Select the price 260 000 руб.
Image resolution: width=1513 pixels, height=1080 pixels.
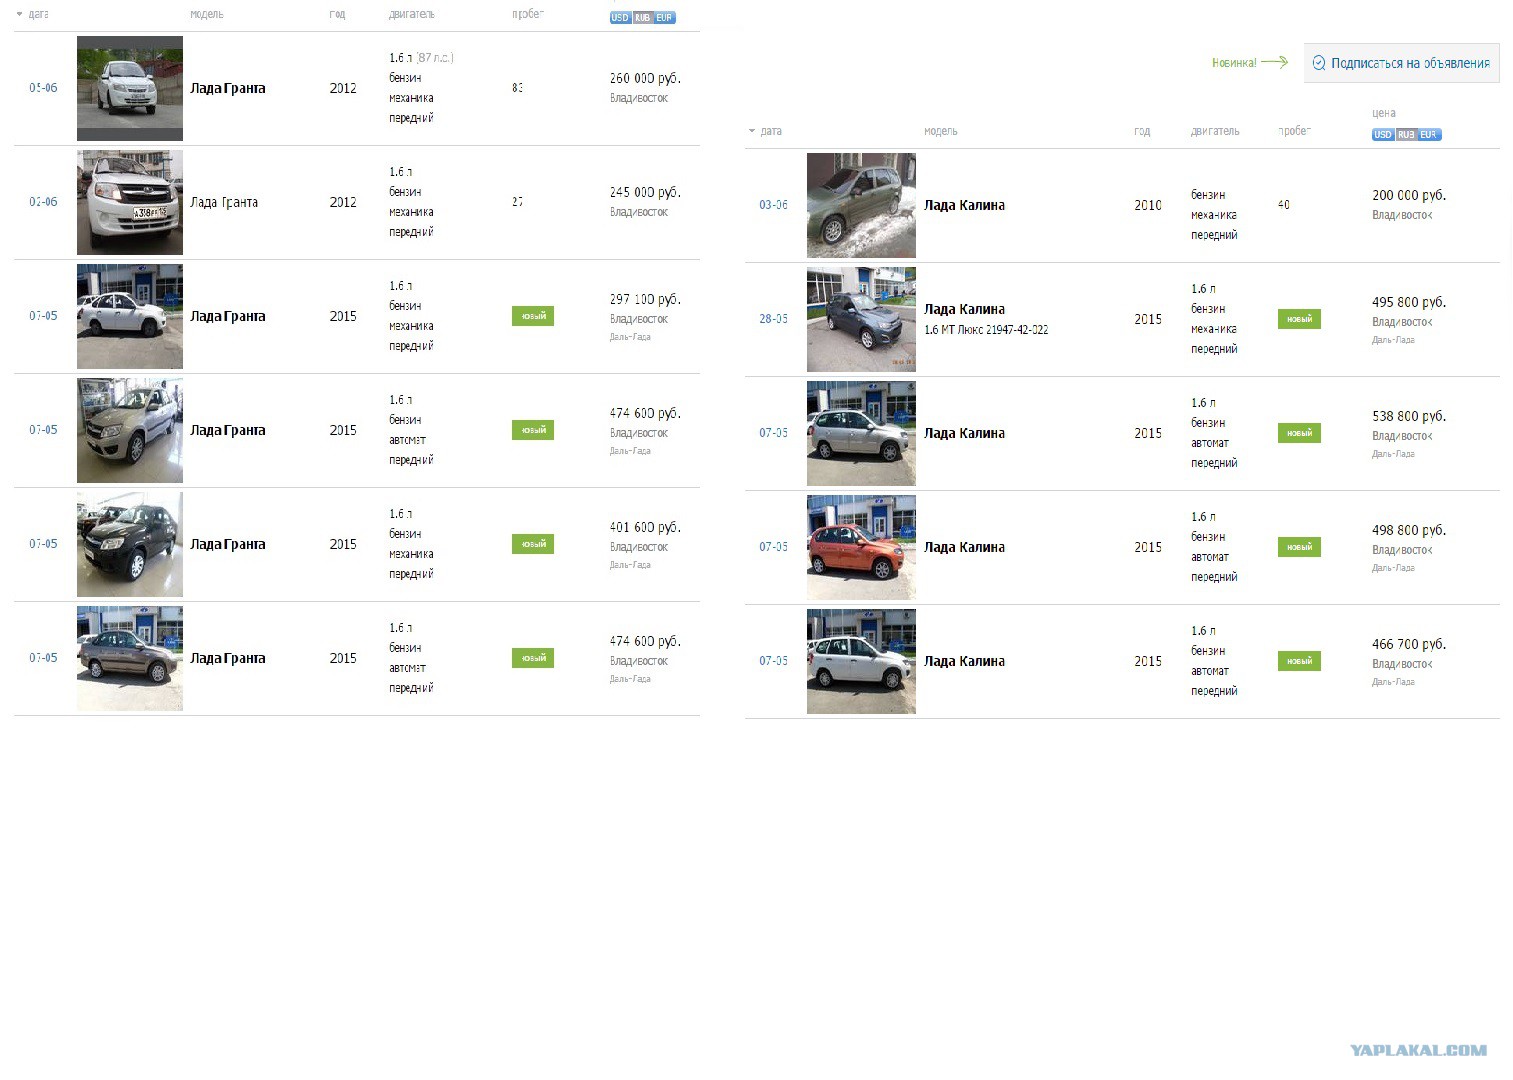coord(645,78)
